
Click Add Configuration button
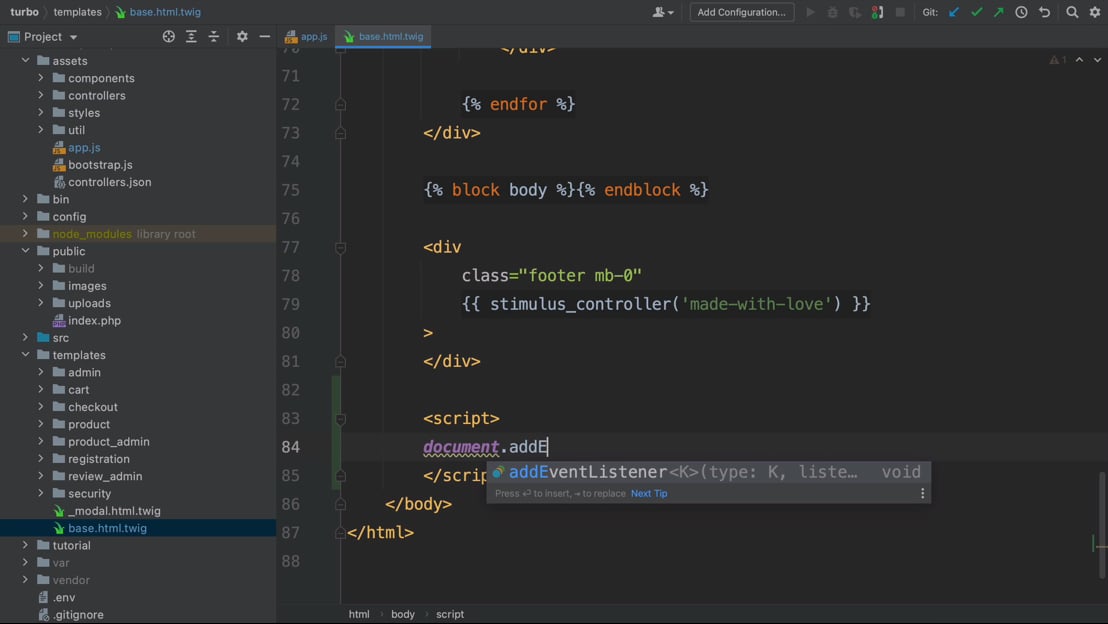[x=741, y=12]
